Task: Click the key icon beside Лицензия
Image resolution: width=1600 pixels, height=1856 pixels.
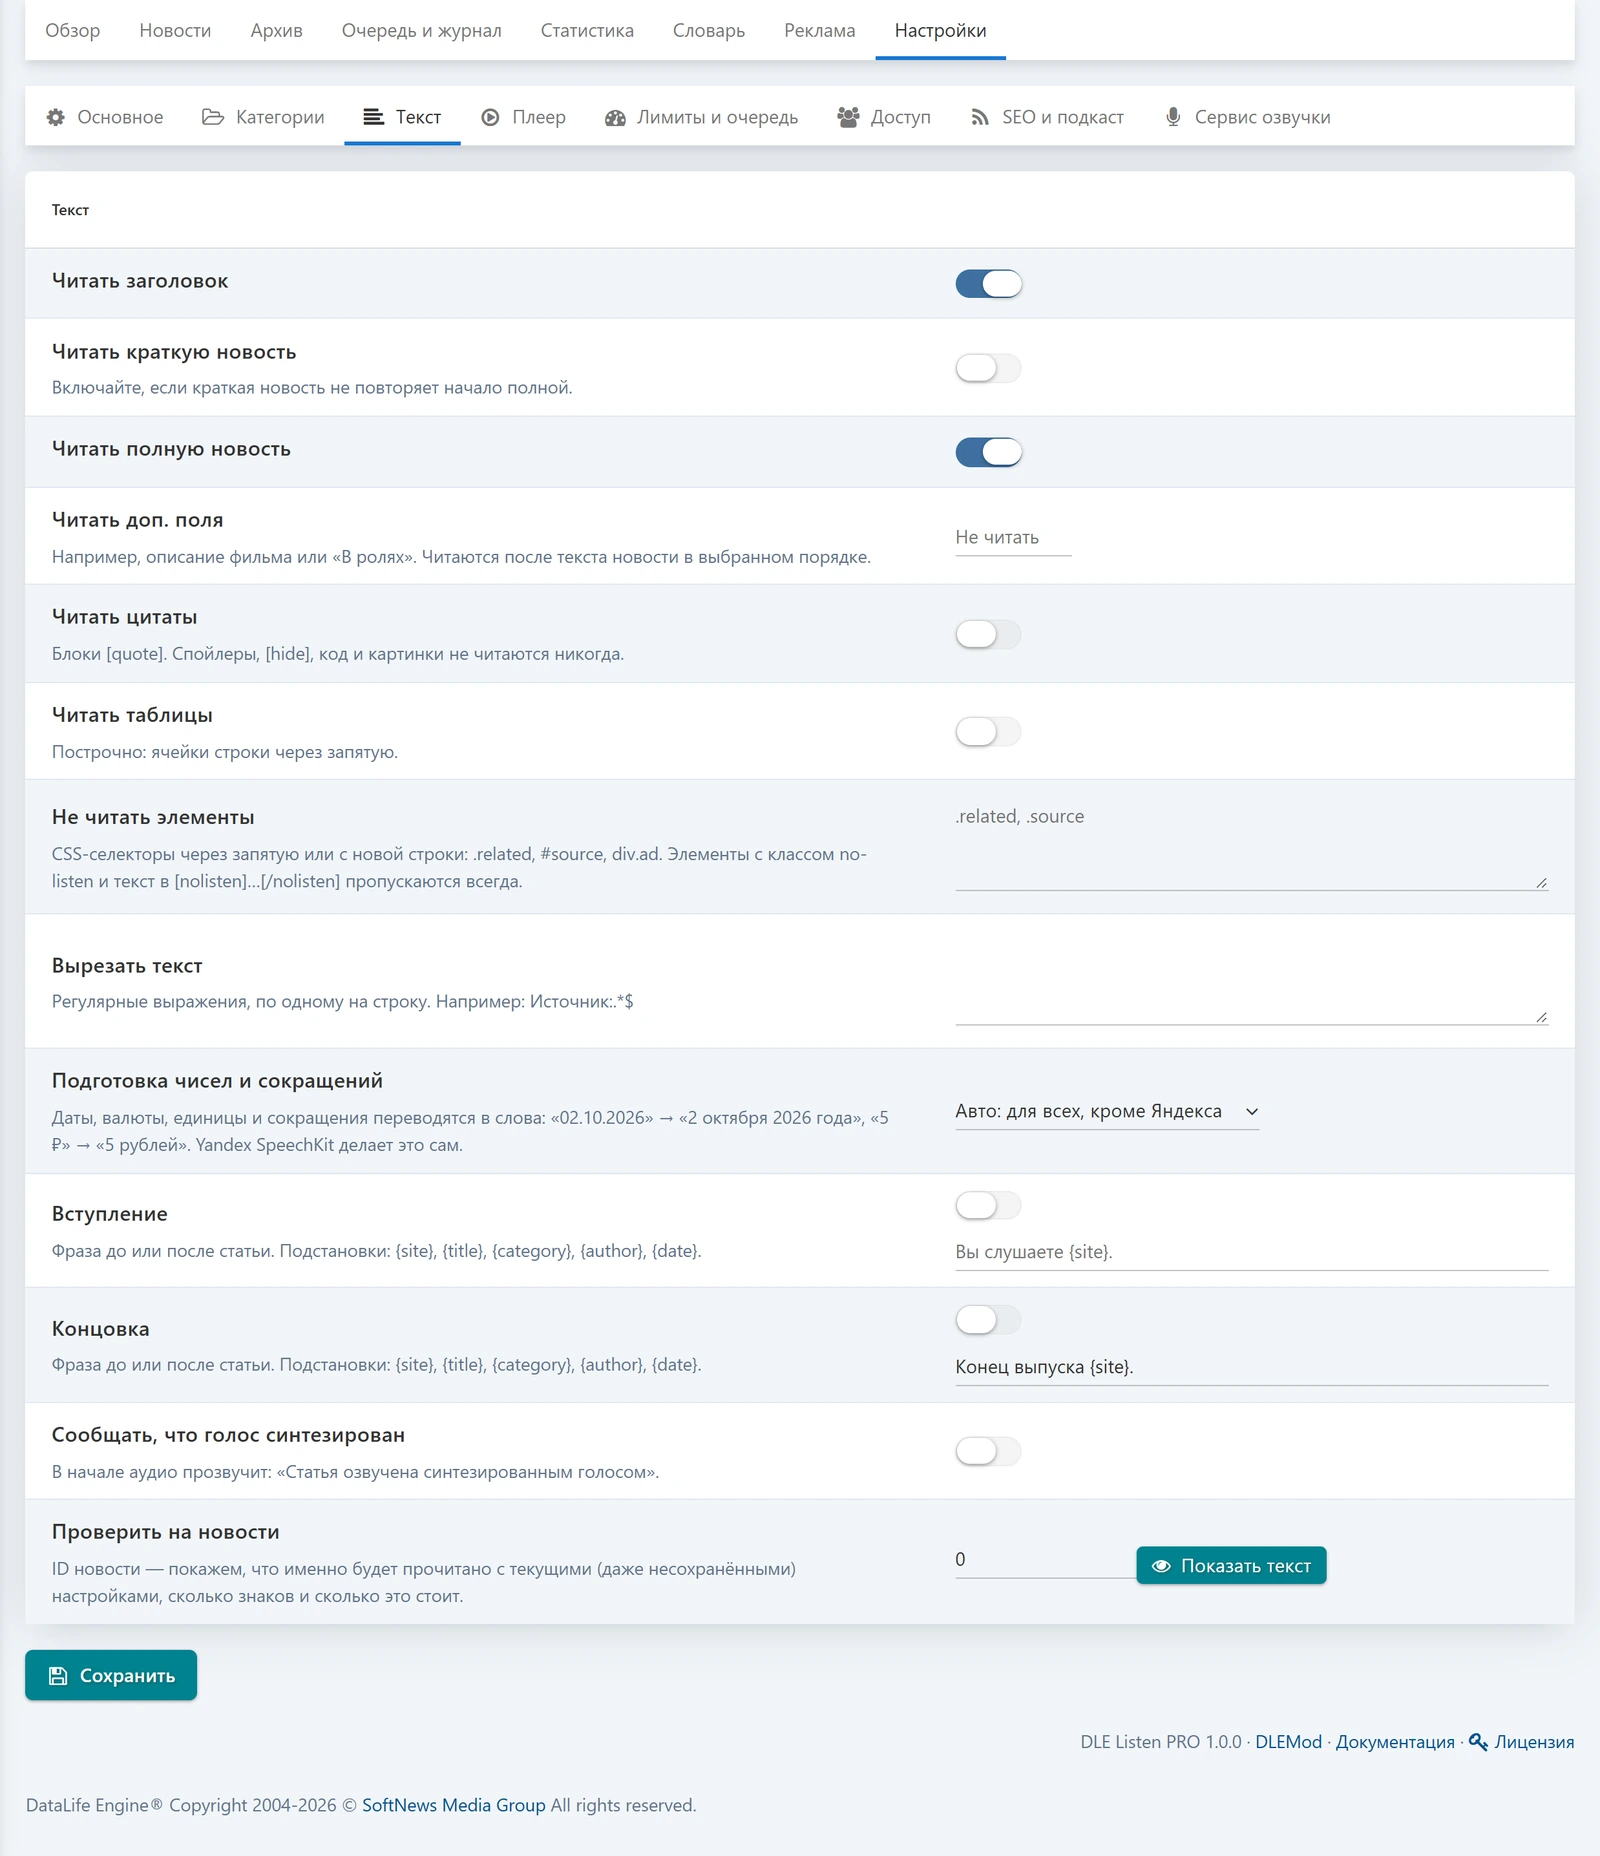Action: pos(1478,1742)
